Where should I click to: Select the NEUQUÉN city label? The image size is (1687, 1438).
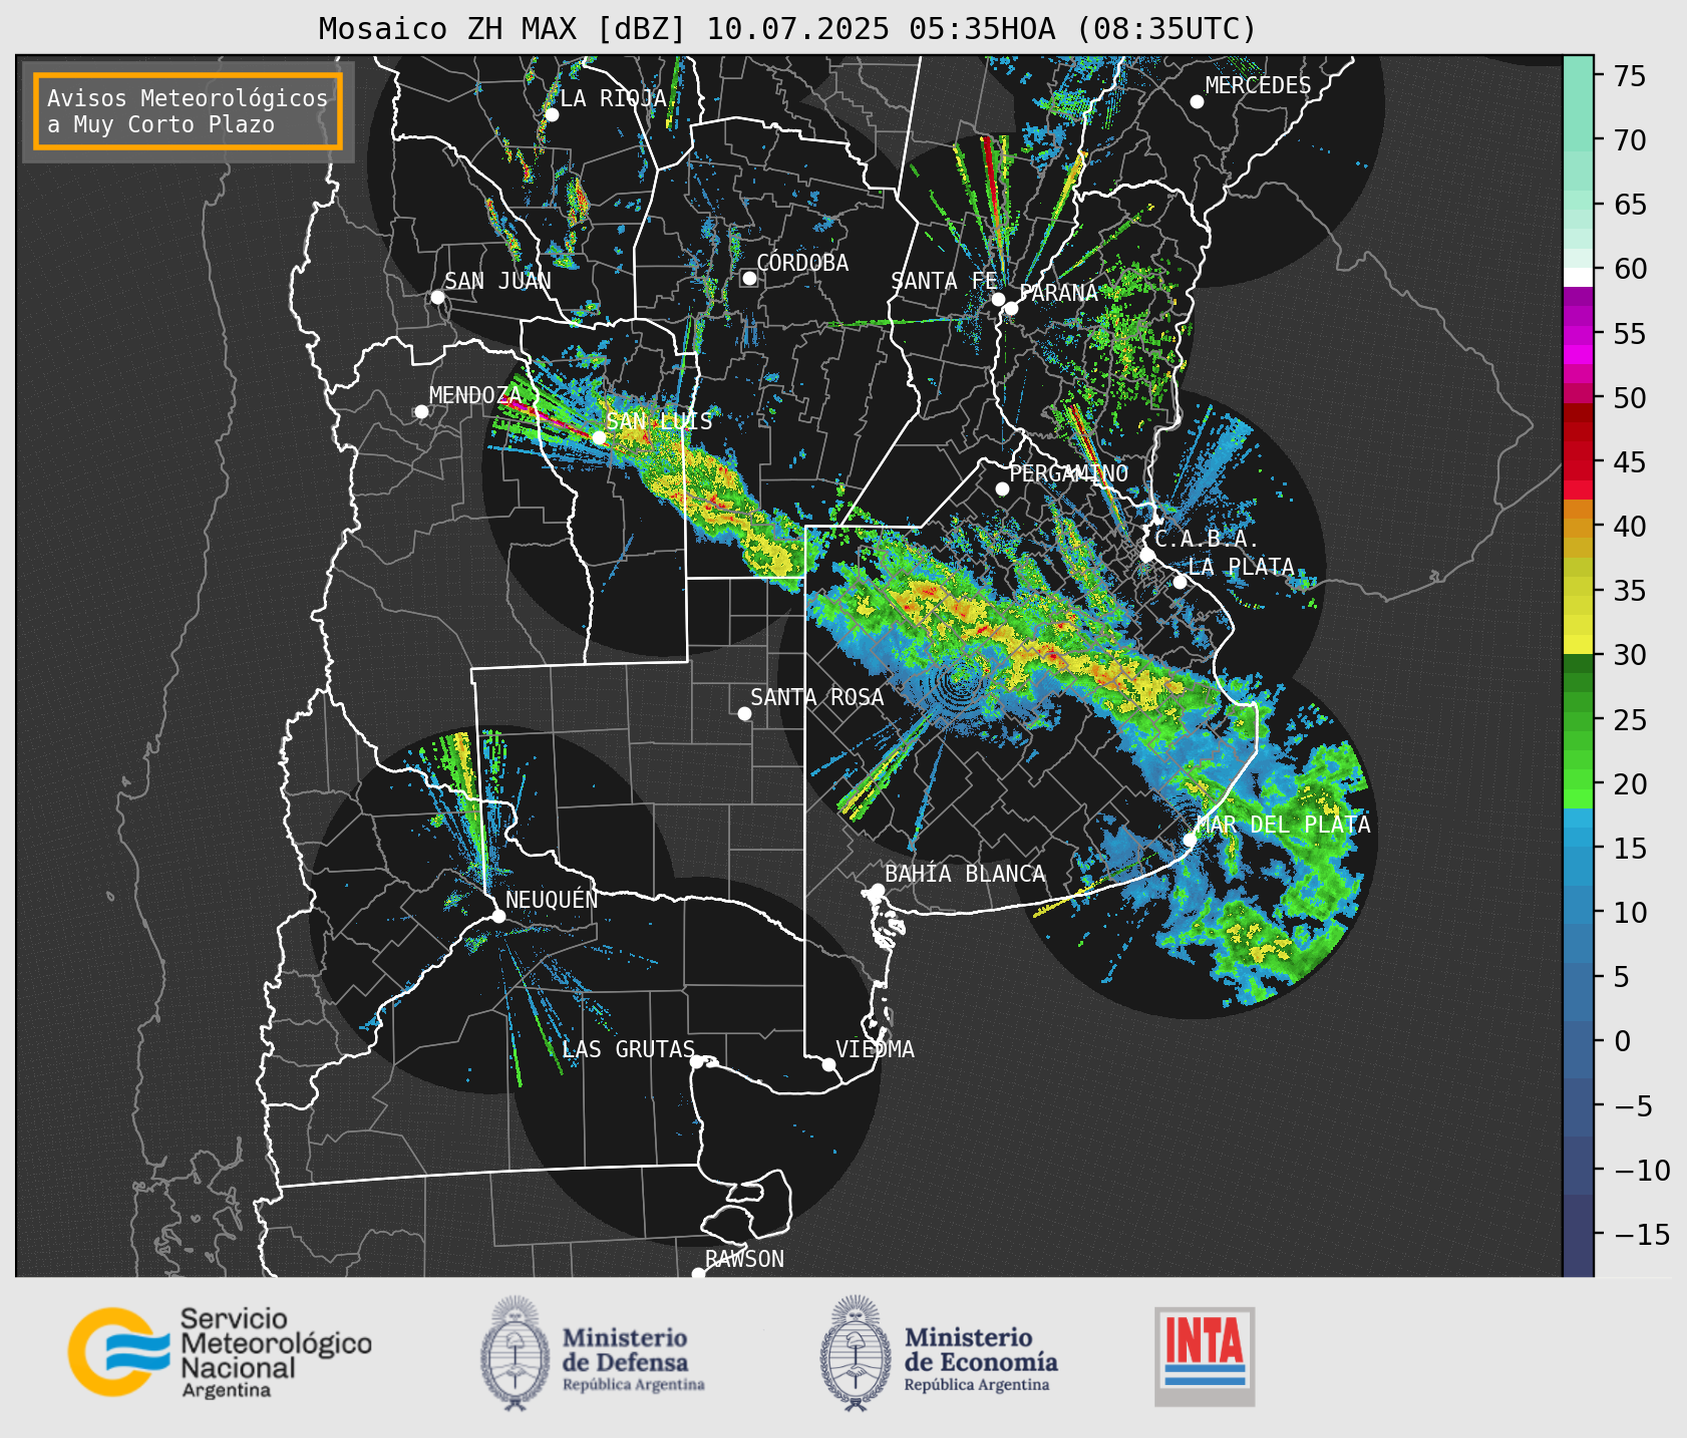tap(552, 899)
